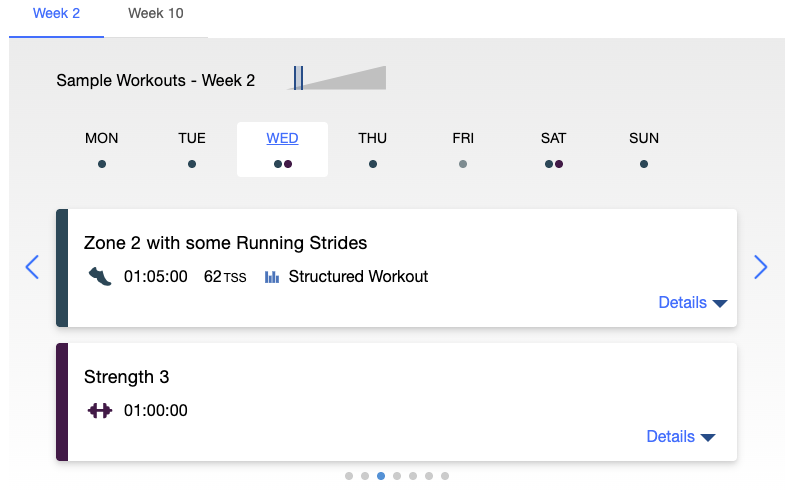The image size is (785, 491).
Task: Click the WED day link
Action: pos(282,139)
